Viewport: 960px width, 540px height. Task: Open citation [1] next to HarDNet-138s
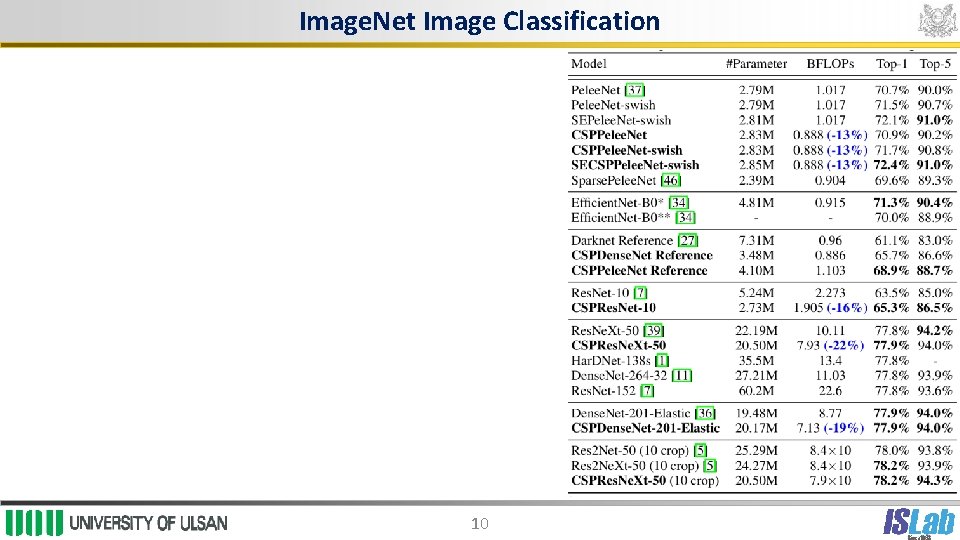click(662, 361)
